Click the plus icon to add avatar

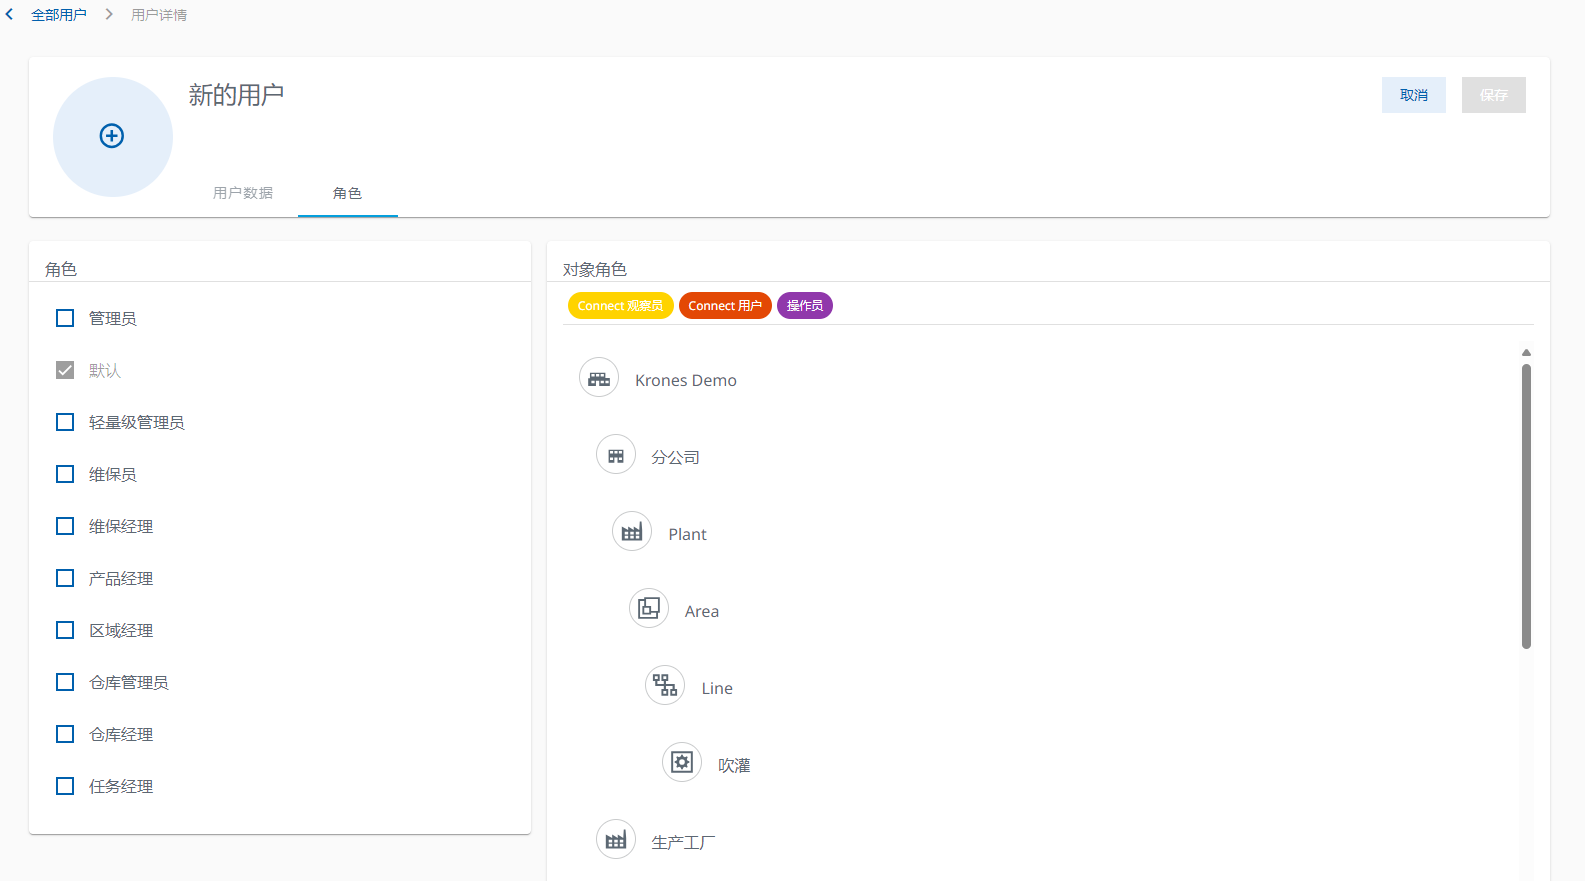pos(112,136)
